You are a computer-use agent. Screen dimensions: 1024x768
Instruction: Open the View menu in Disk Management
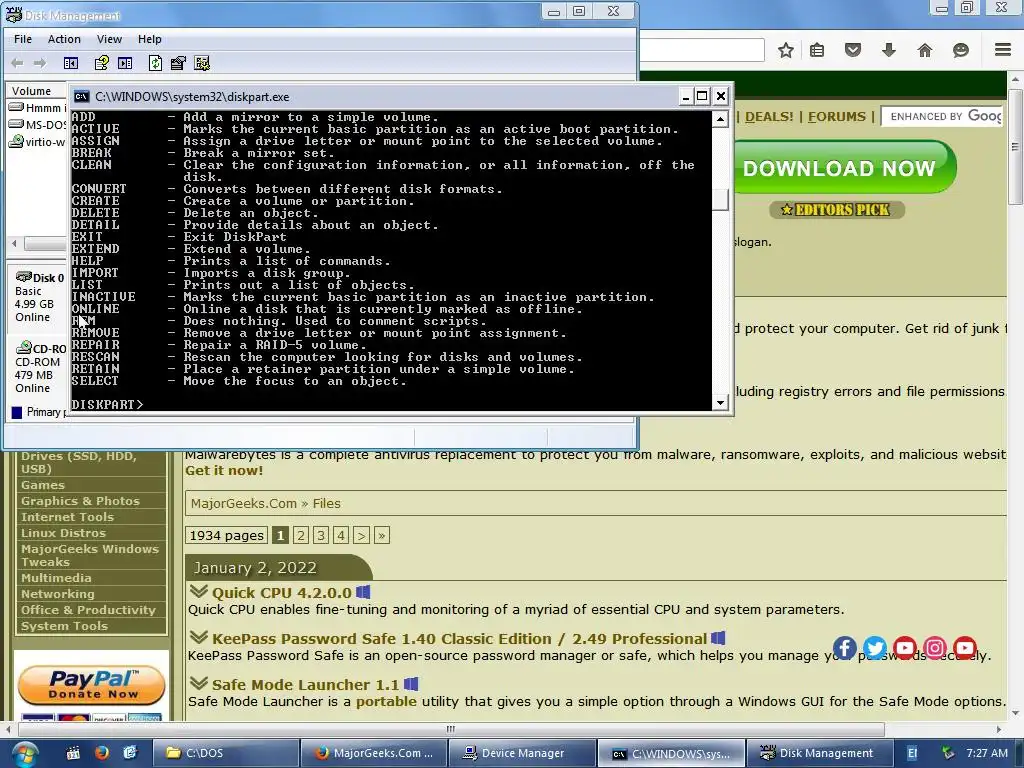tap(109, 39)
